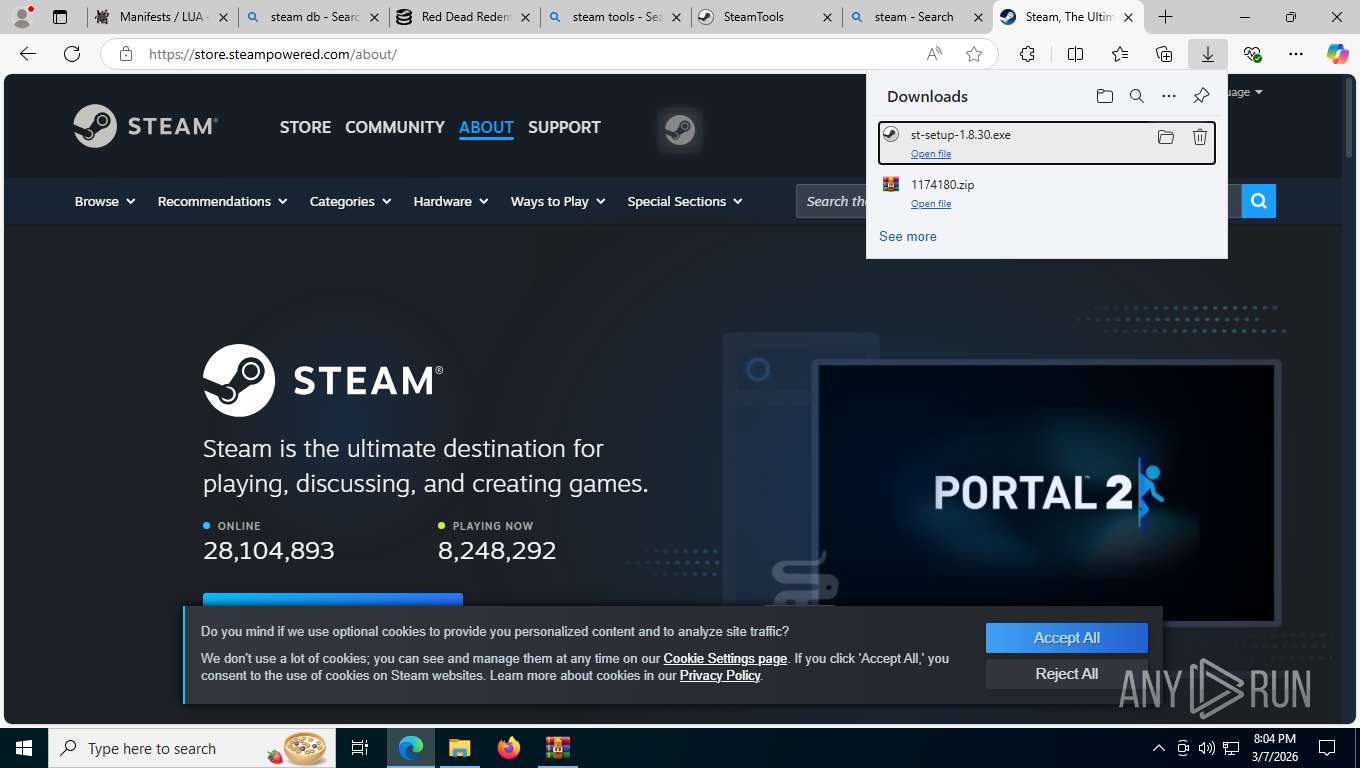Viewport: 1360px width, 768px height.
Task: Select the ABOUT menu item
Action: tap(486, 127)
